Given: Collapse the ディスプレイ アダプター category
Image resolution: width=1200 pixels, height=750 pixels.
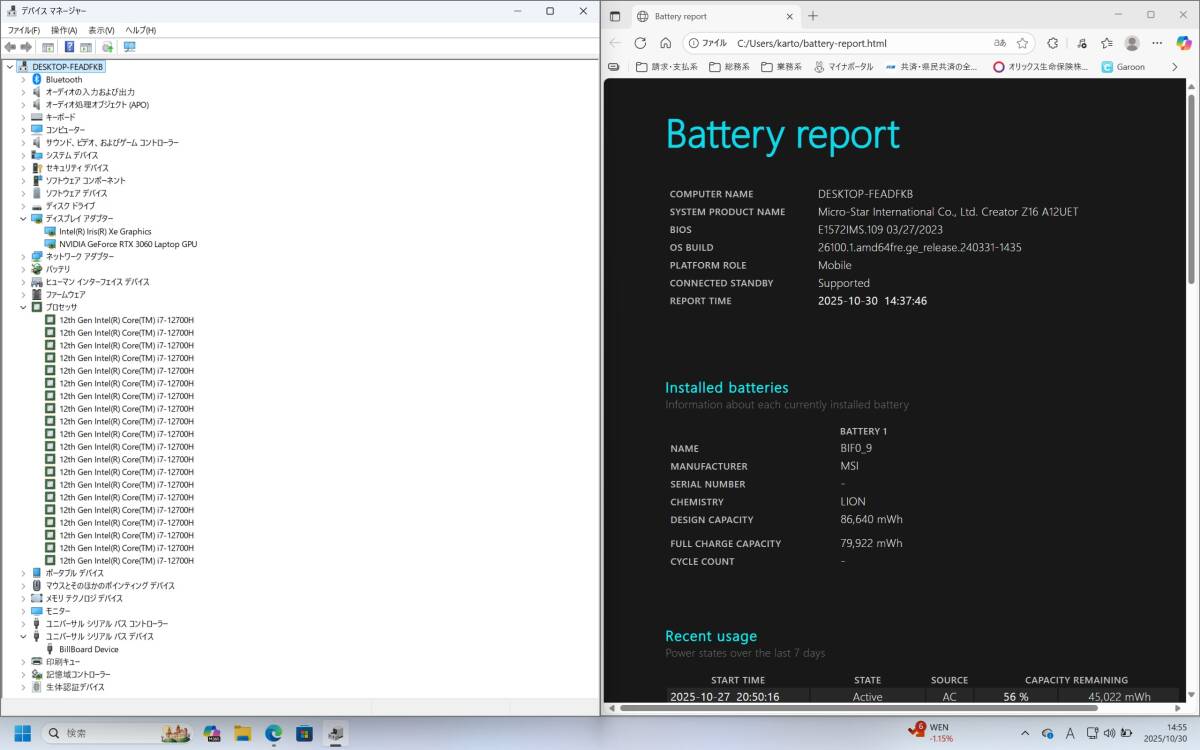Looking at the screenshot, I should point(24,218).
